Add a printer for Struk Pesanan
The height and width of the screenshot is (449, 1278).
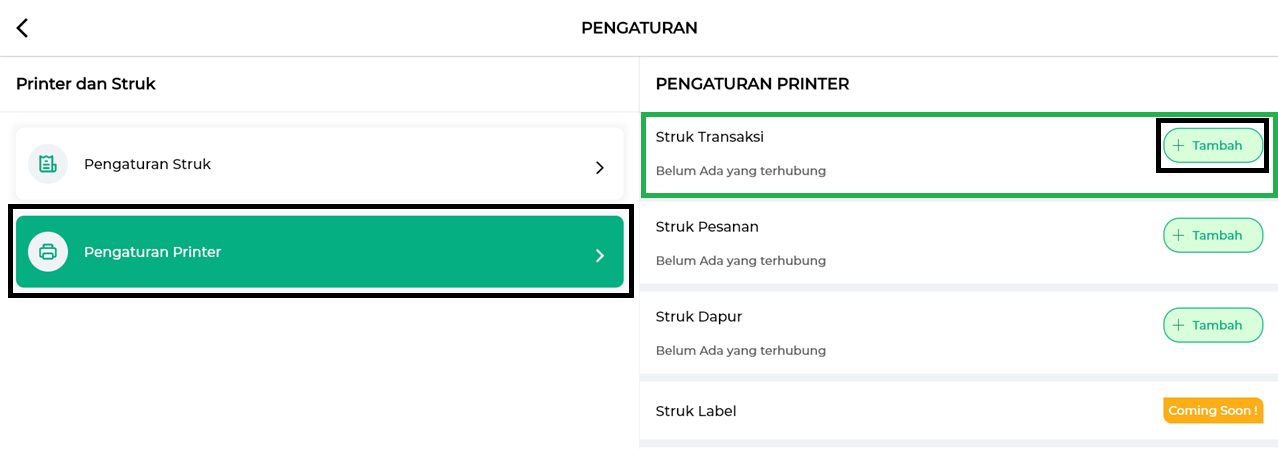[1212, 235]
